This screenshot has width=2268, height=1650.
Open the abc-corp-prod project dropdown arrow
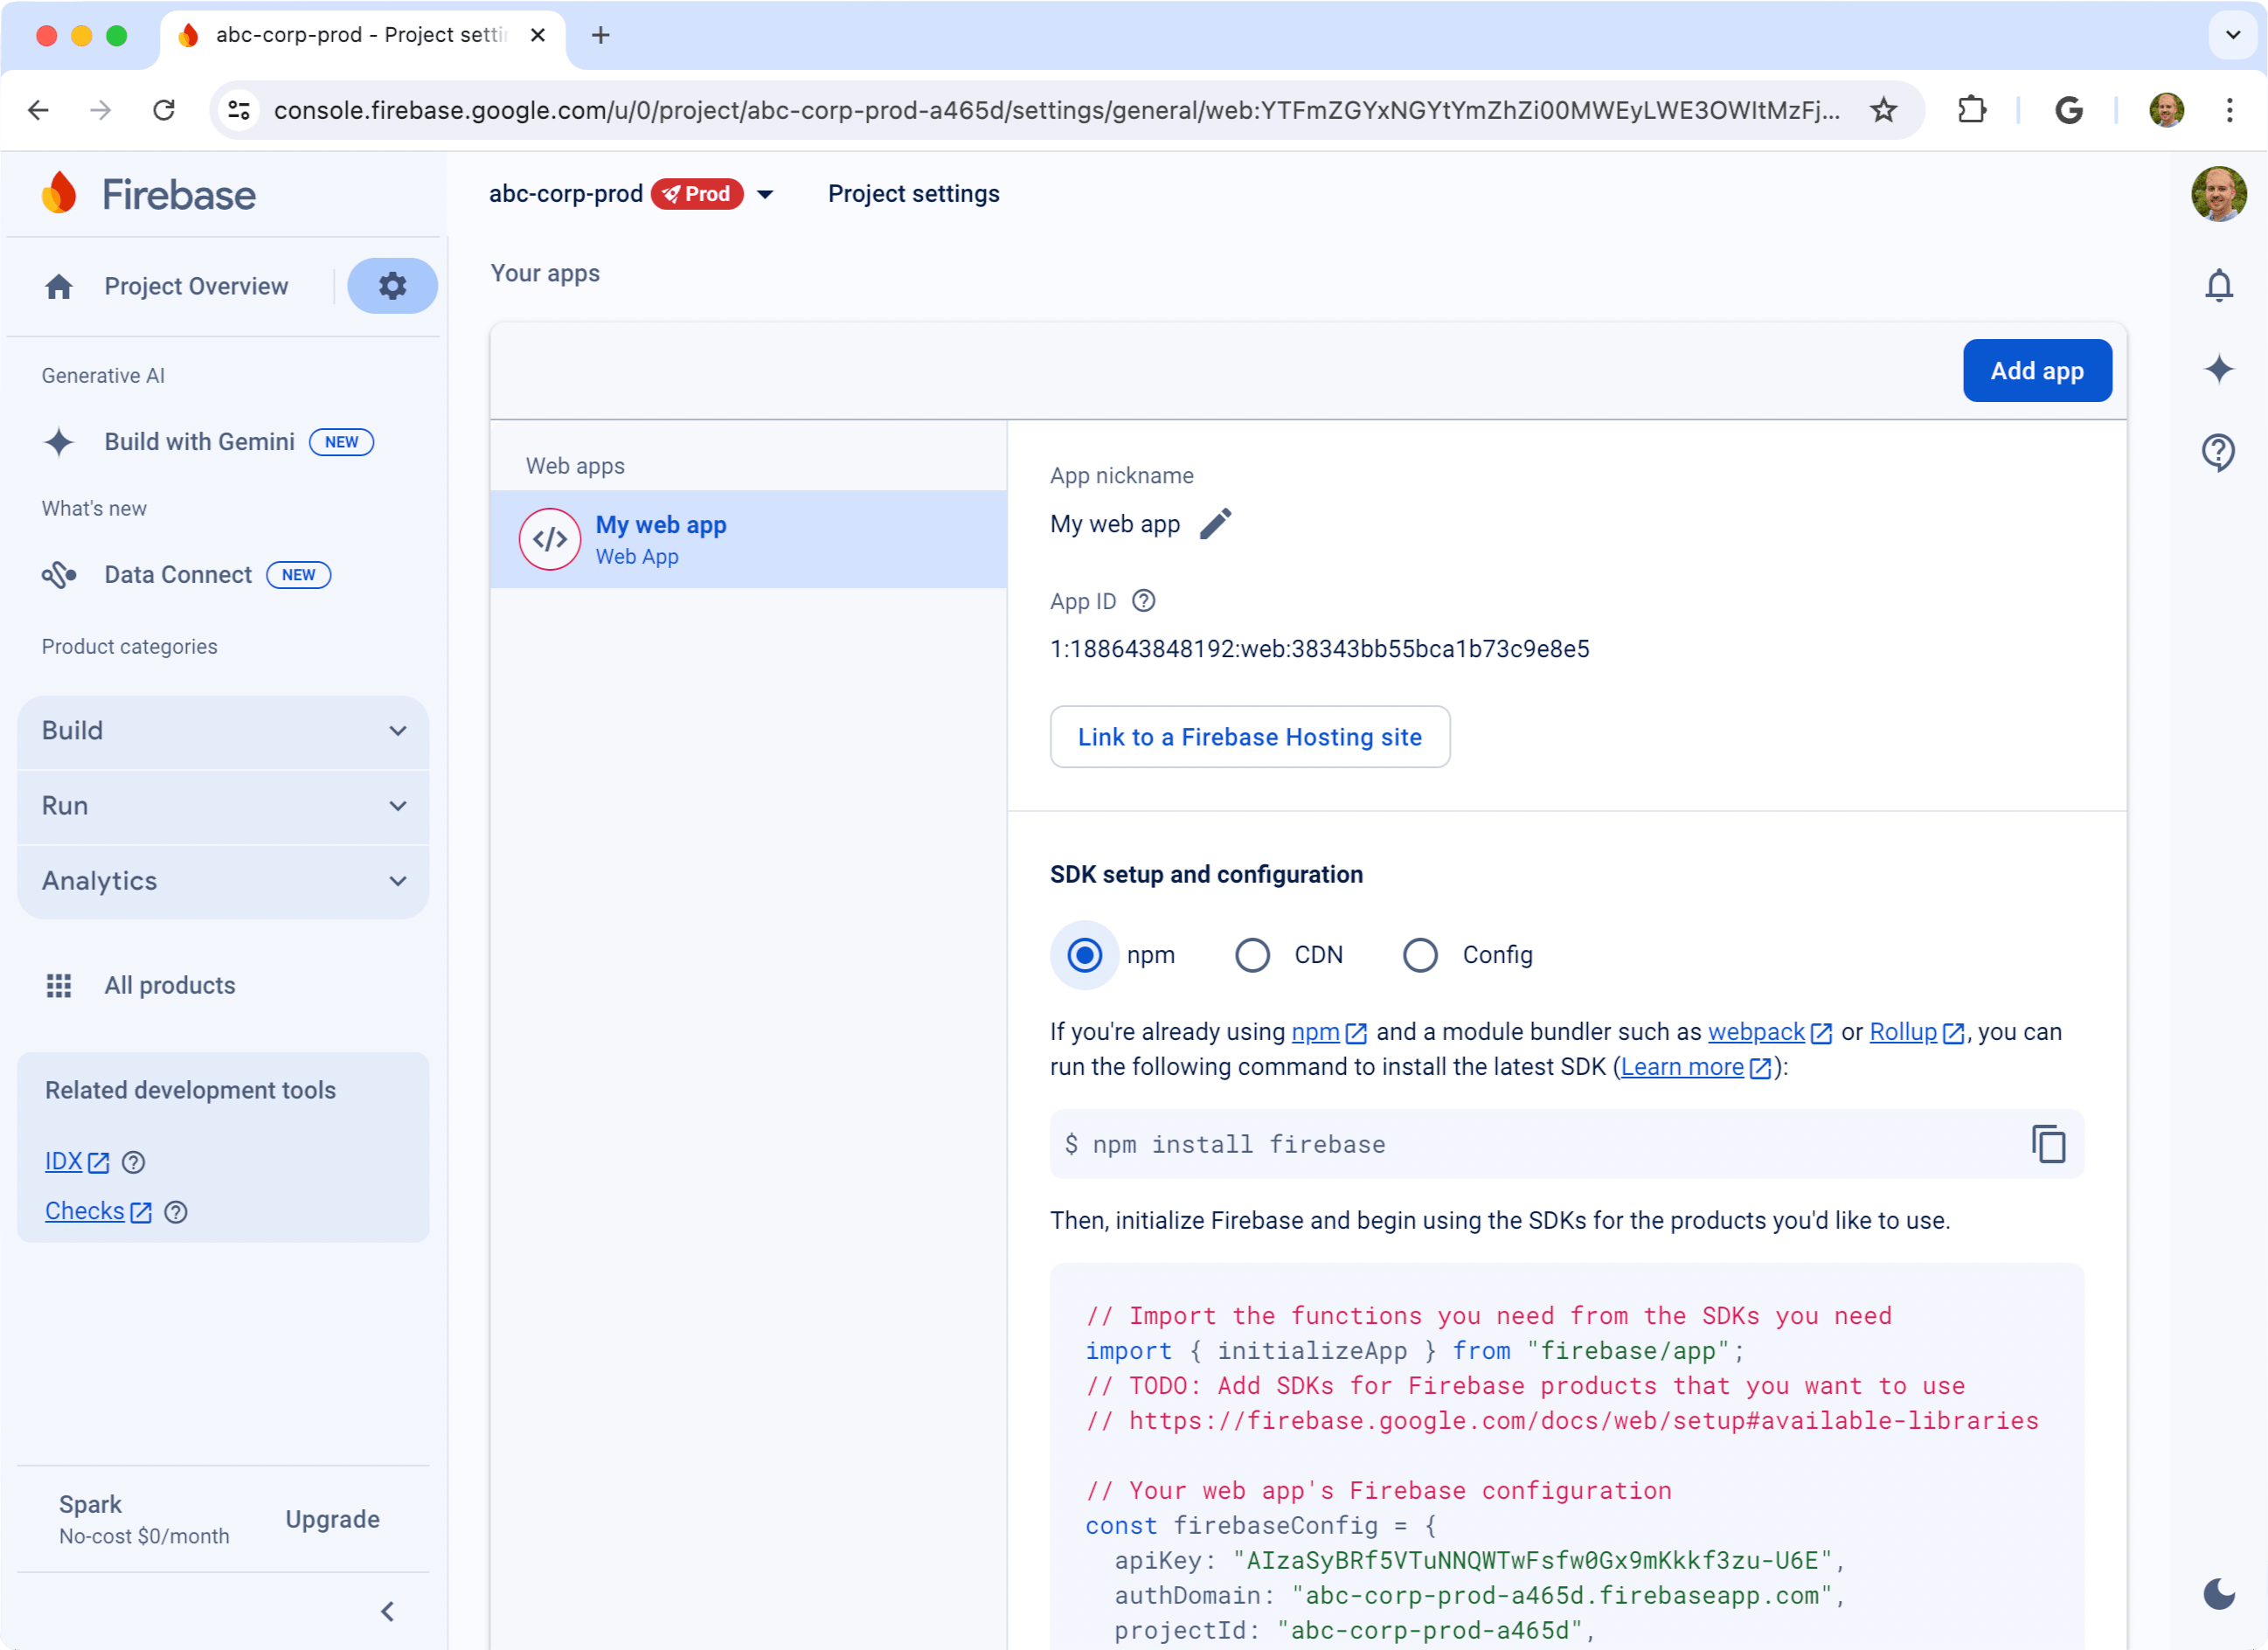click(765, 194)
